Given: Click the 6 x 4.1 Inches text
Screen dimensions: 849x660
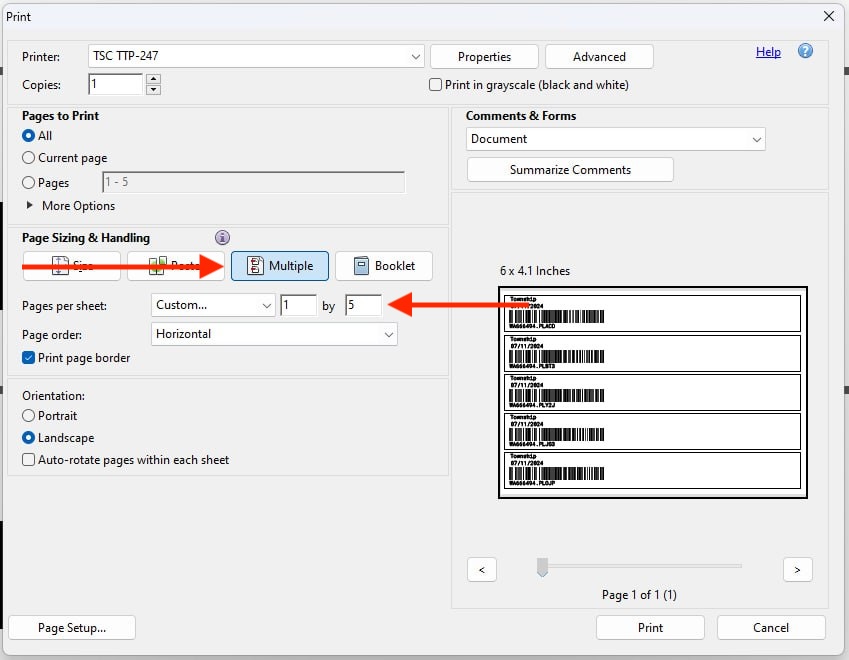Looking at the screenshot, I should click(535, 271).
